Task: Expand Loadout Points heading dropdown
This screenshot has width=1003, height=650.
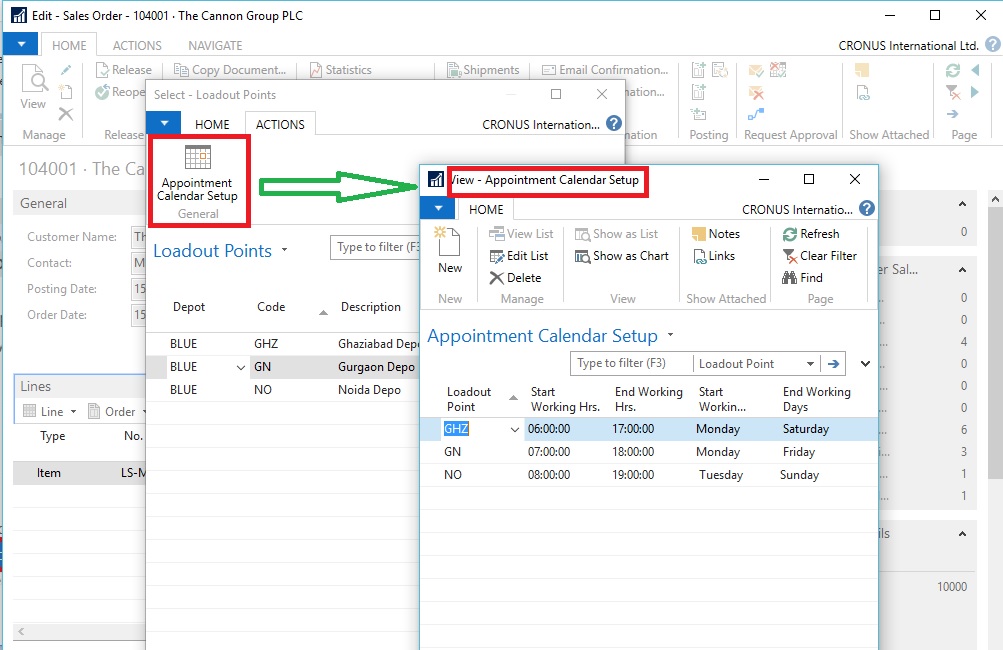Action: (x=284, y=251)
